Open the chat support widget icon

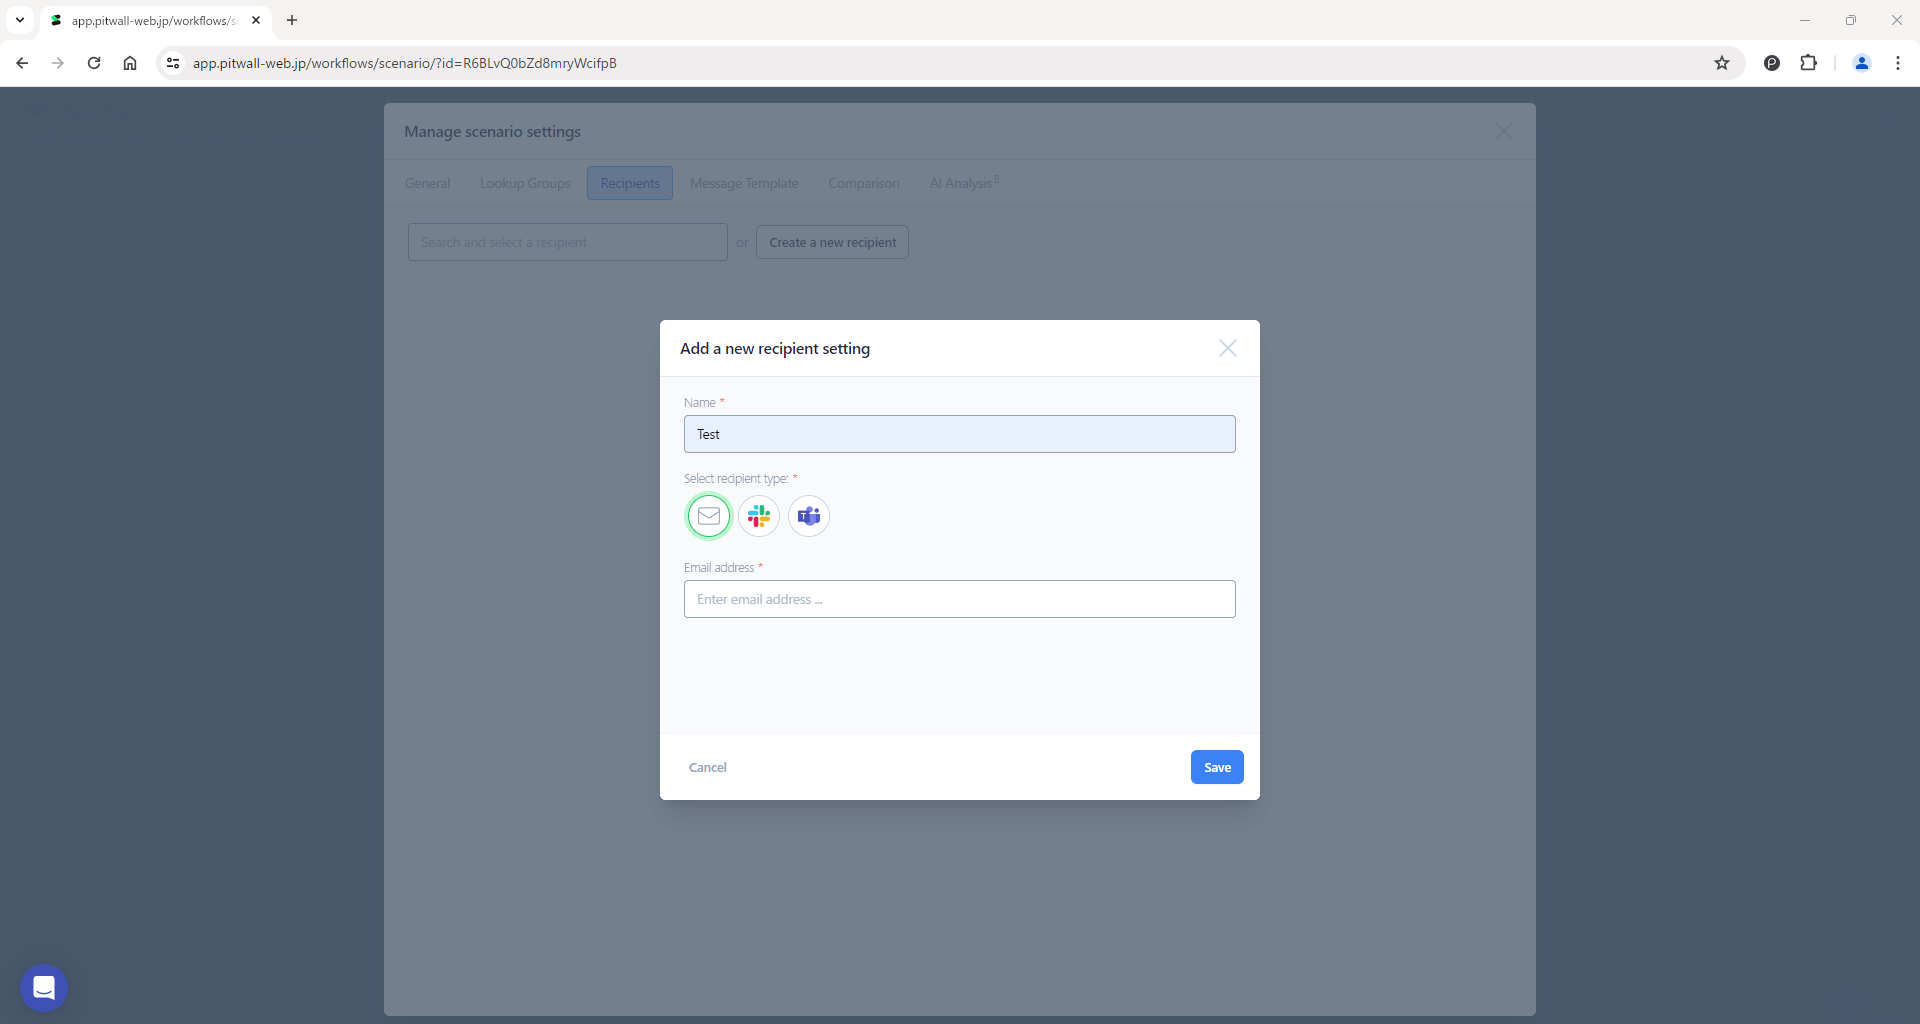tap(44, 988)
